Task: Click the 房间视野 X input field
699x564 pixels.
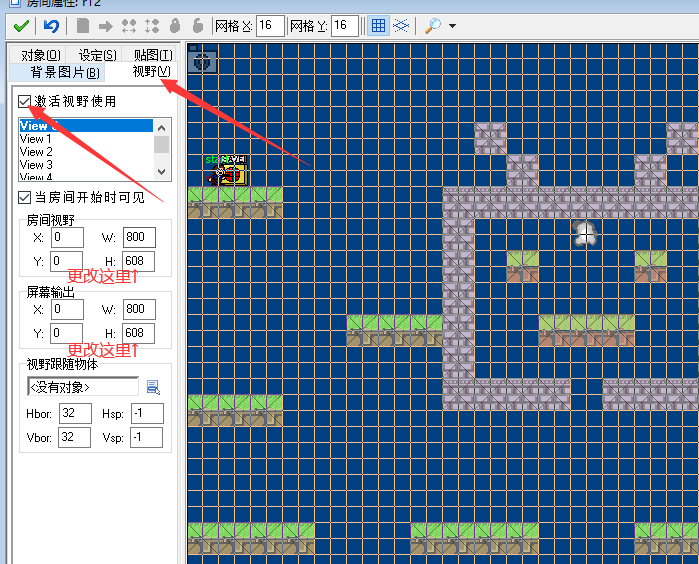Action: point(67,237)
